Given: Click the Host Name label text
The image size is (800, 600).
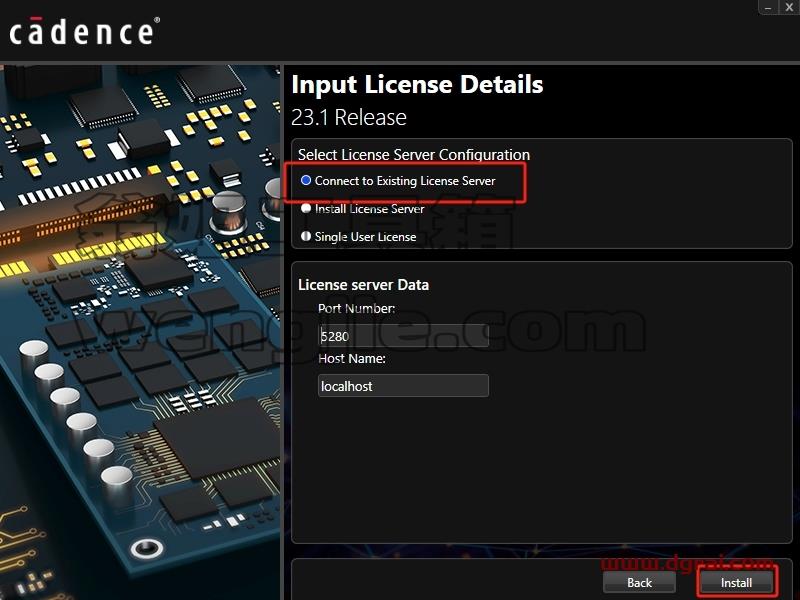Looking at the screenshot, I should coord(352,359).
